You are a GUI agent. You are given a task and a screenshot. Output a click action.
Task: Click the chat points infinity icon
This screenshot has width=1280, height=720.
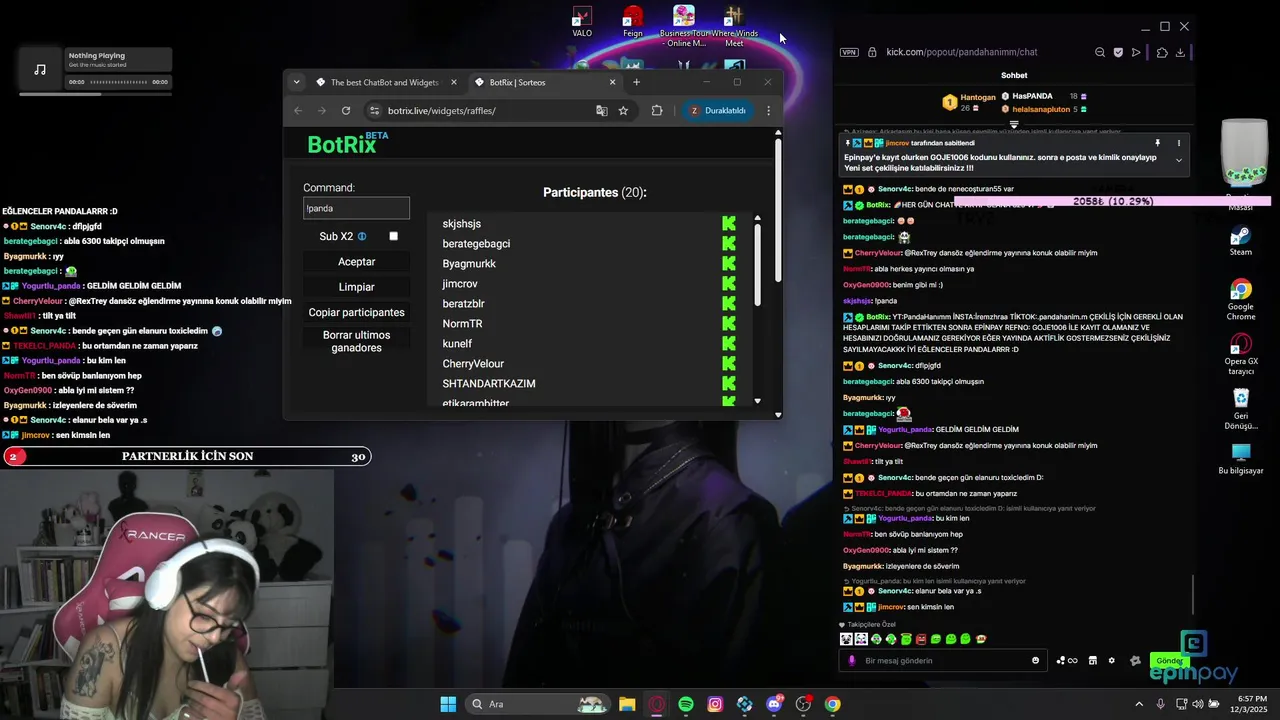(x=1069, y=660)
